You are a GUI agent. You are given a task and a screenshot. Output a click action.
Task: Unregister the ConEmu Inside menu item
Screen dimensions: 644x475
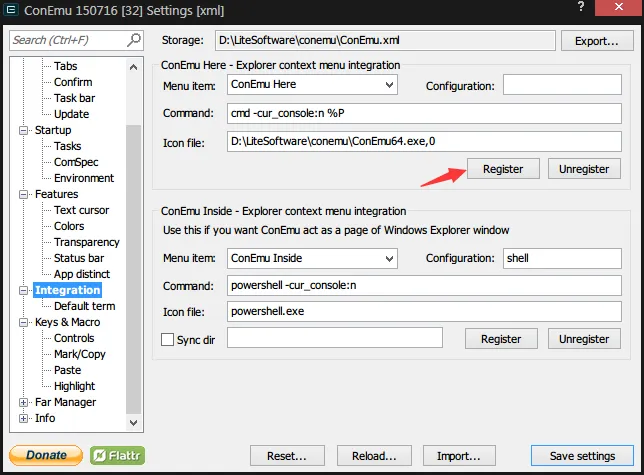coord(584,339)
